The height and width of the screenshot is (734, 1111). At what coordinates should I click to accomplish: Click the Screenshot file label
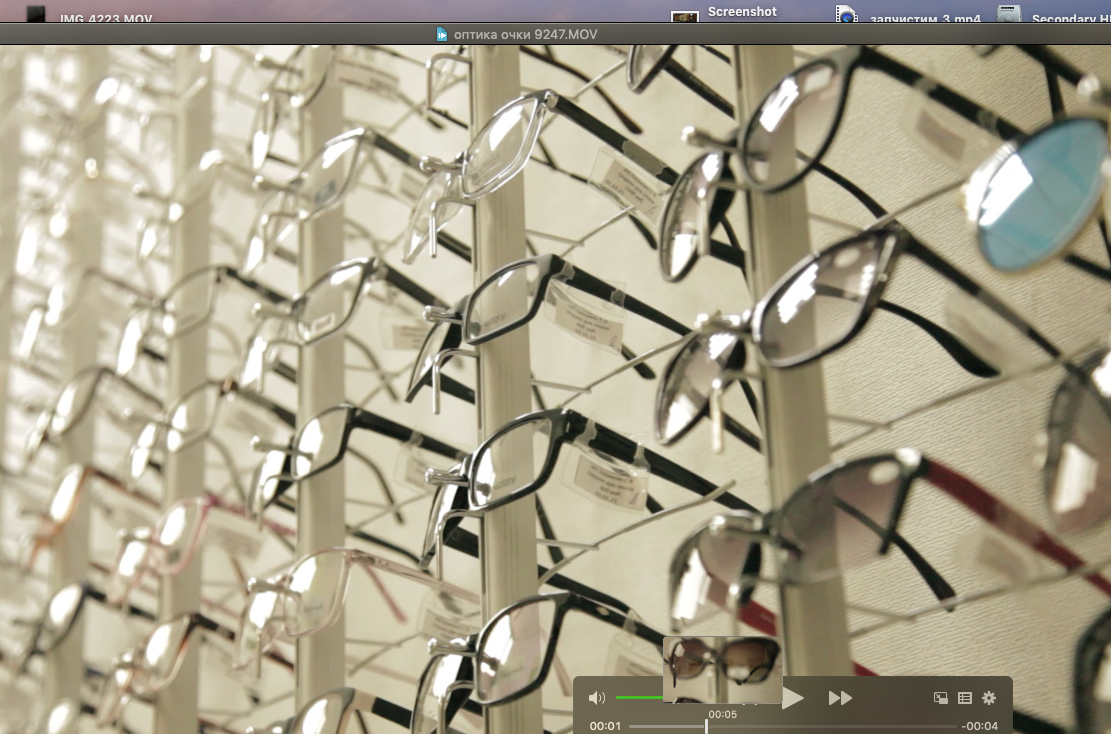coord(742,12)
